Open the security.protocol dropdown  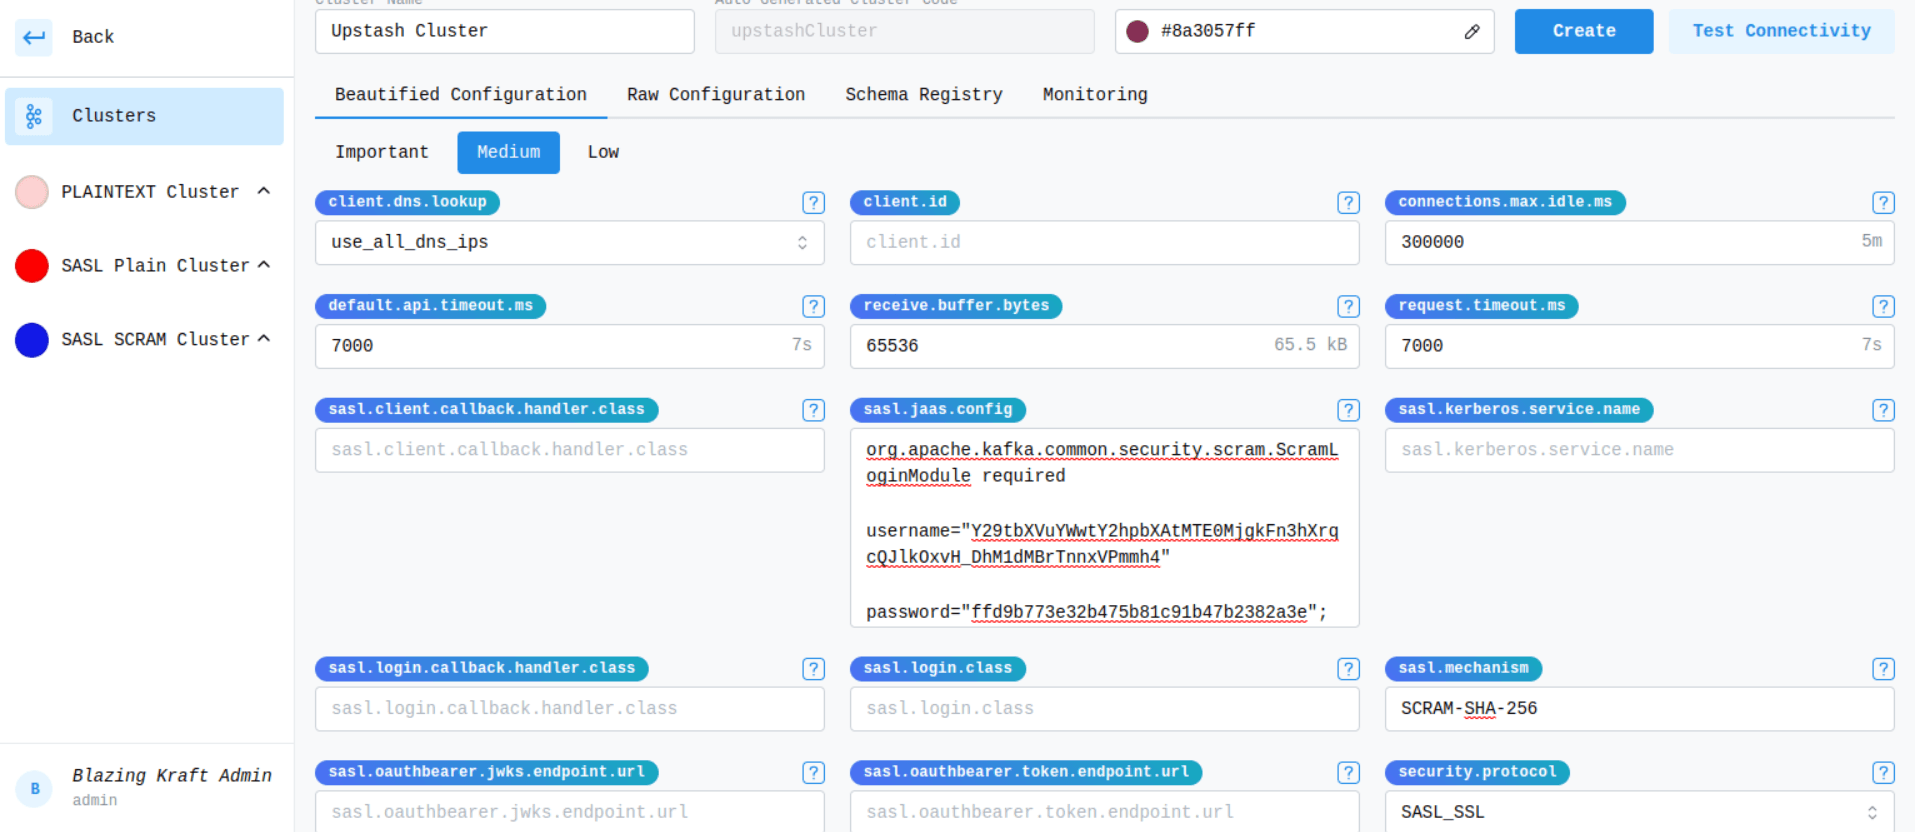coord(1640,812)
